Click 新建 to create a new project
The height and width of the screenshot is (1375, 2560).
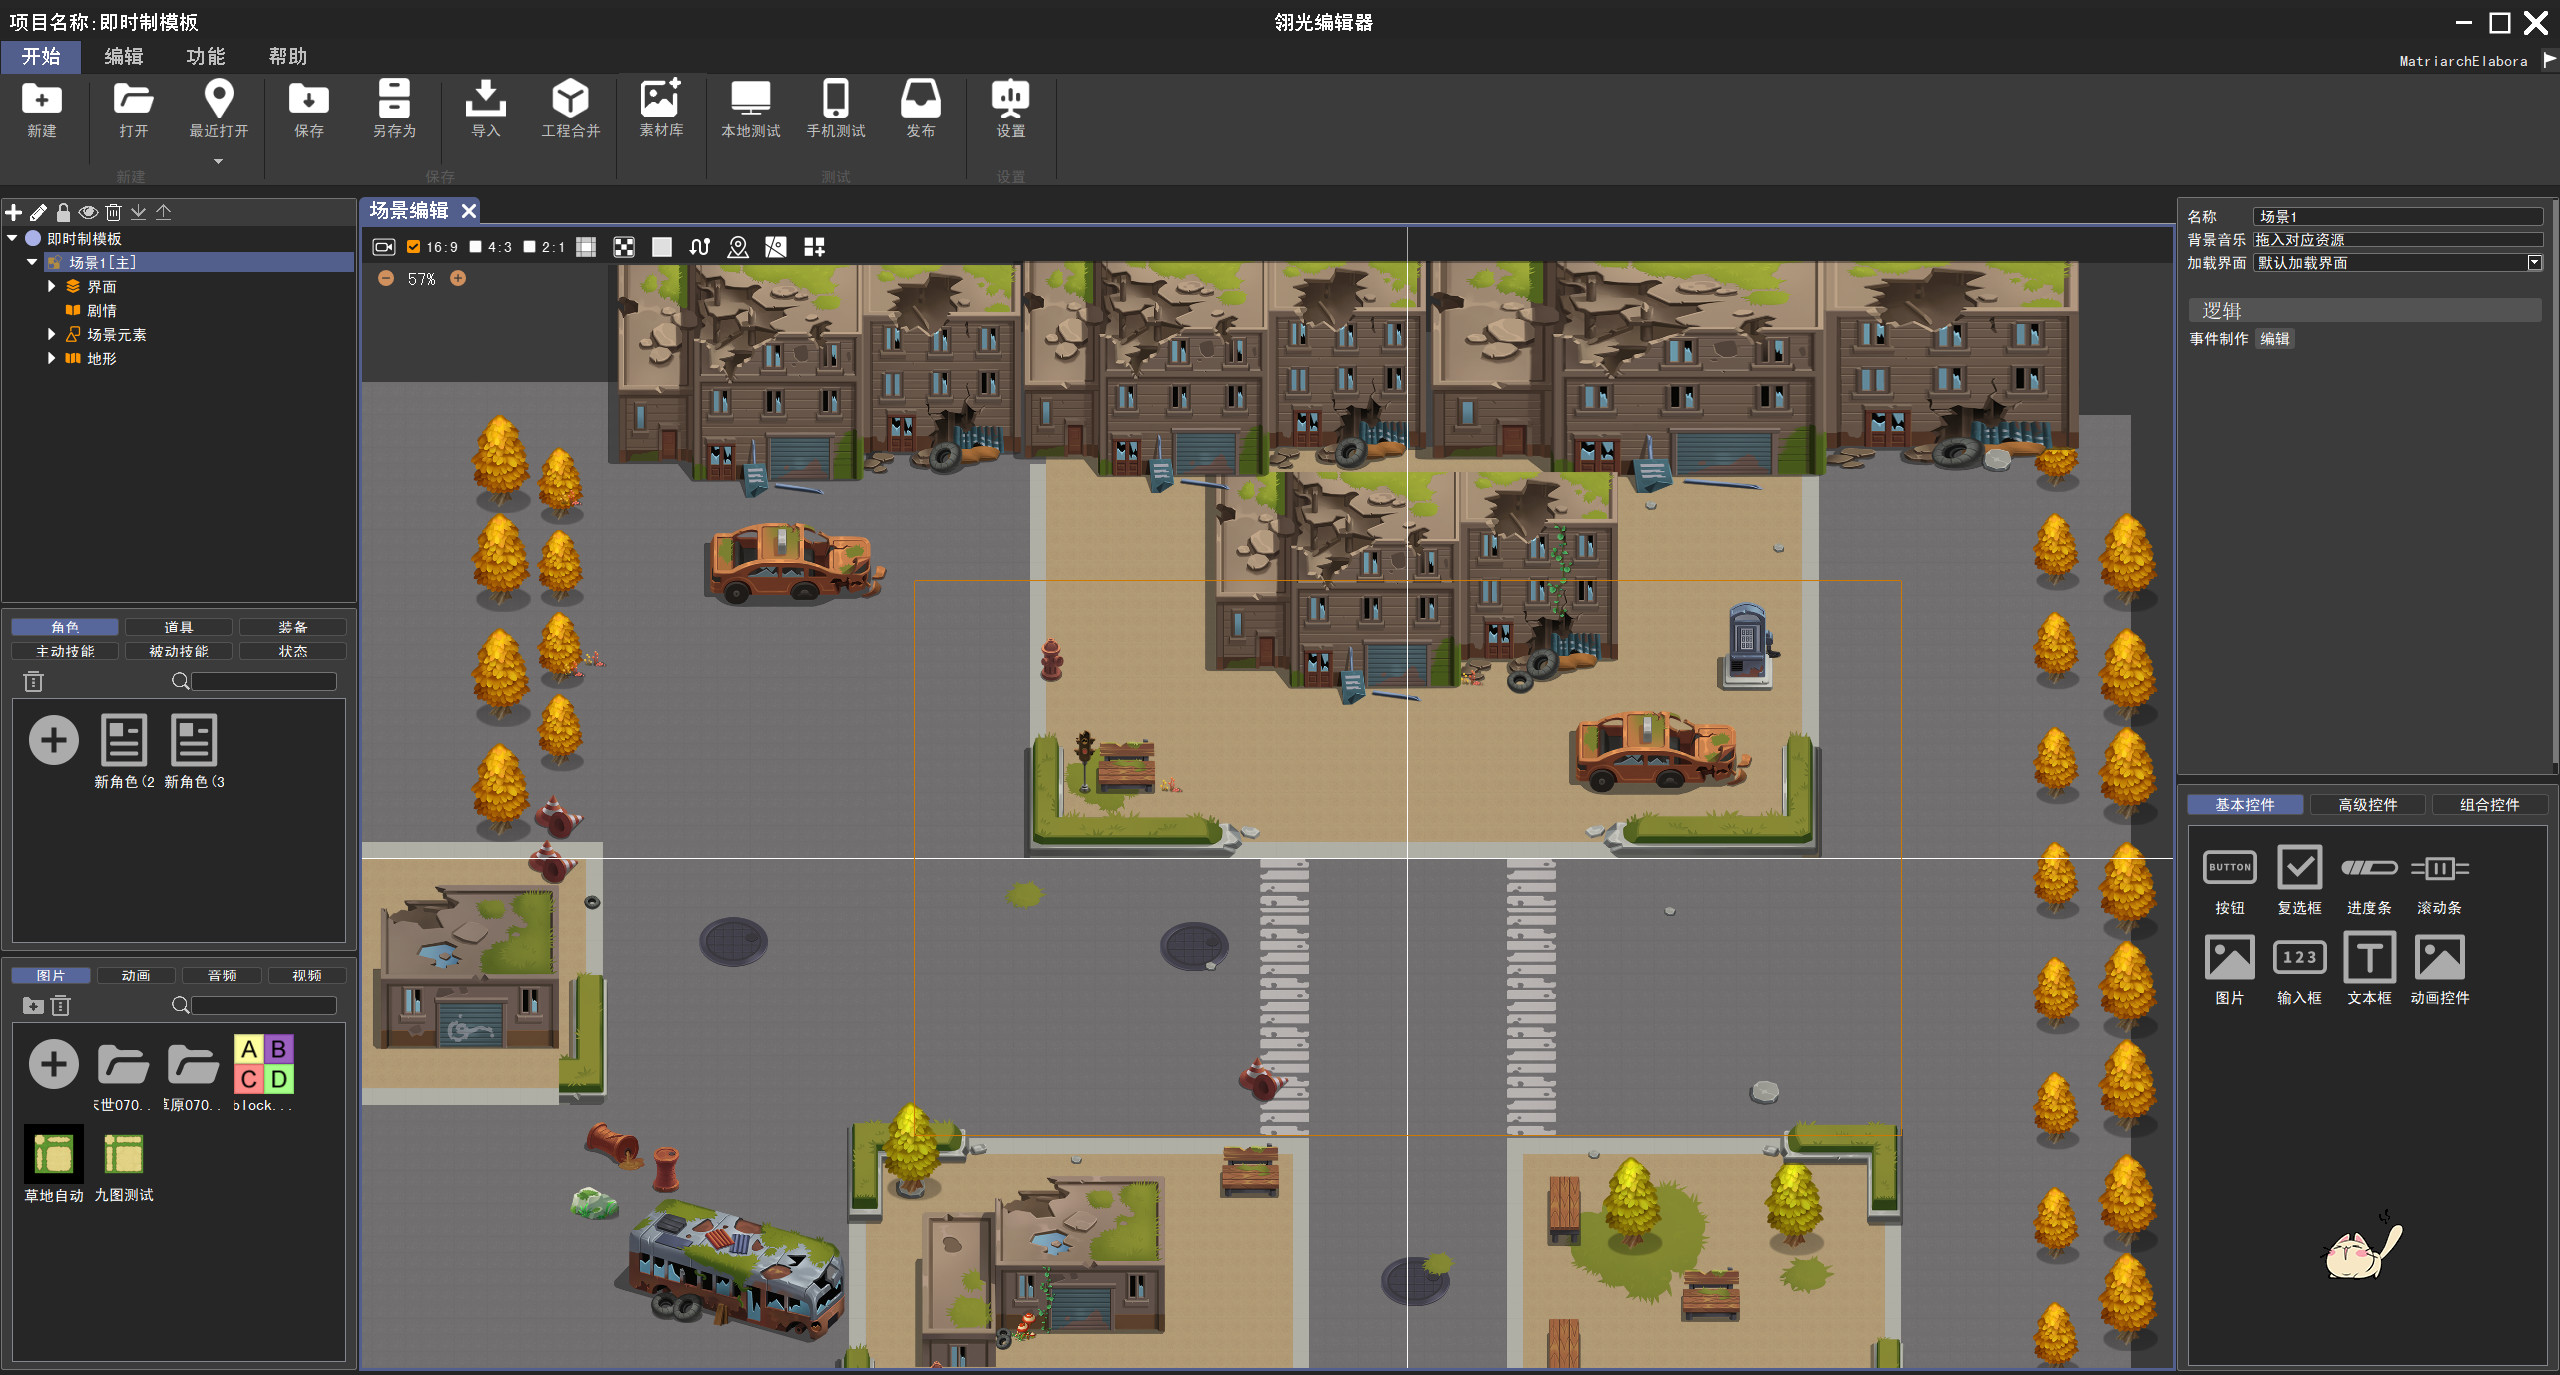pos(41,110)
